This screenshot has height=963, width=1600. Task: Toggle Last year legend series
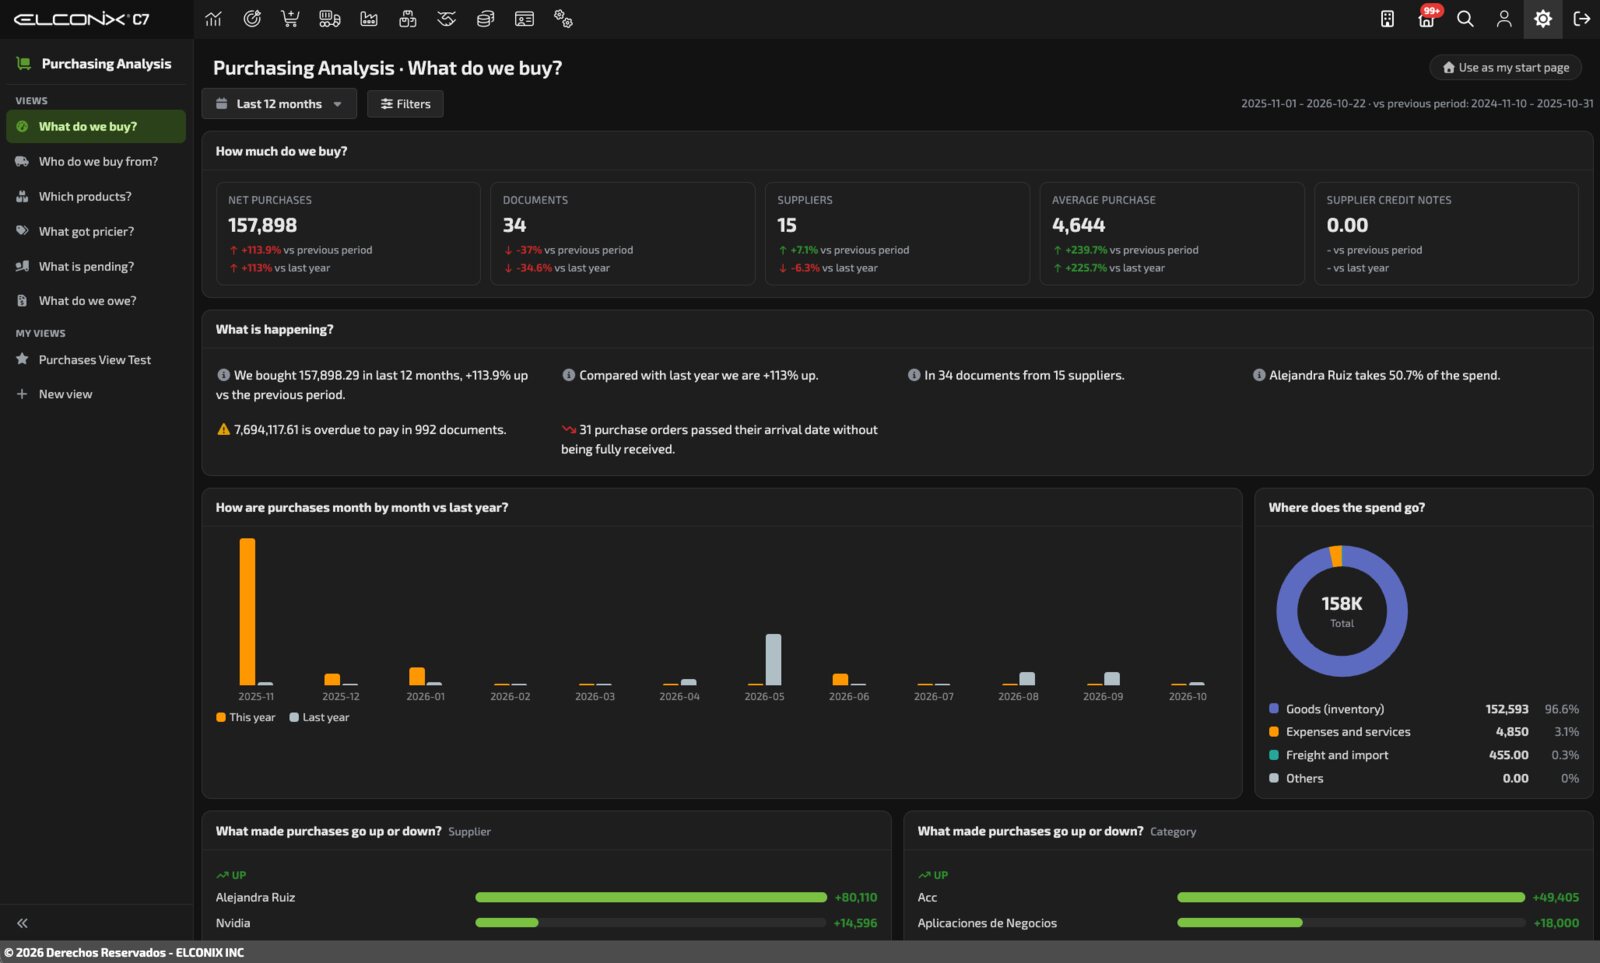(319, 717)
